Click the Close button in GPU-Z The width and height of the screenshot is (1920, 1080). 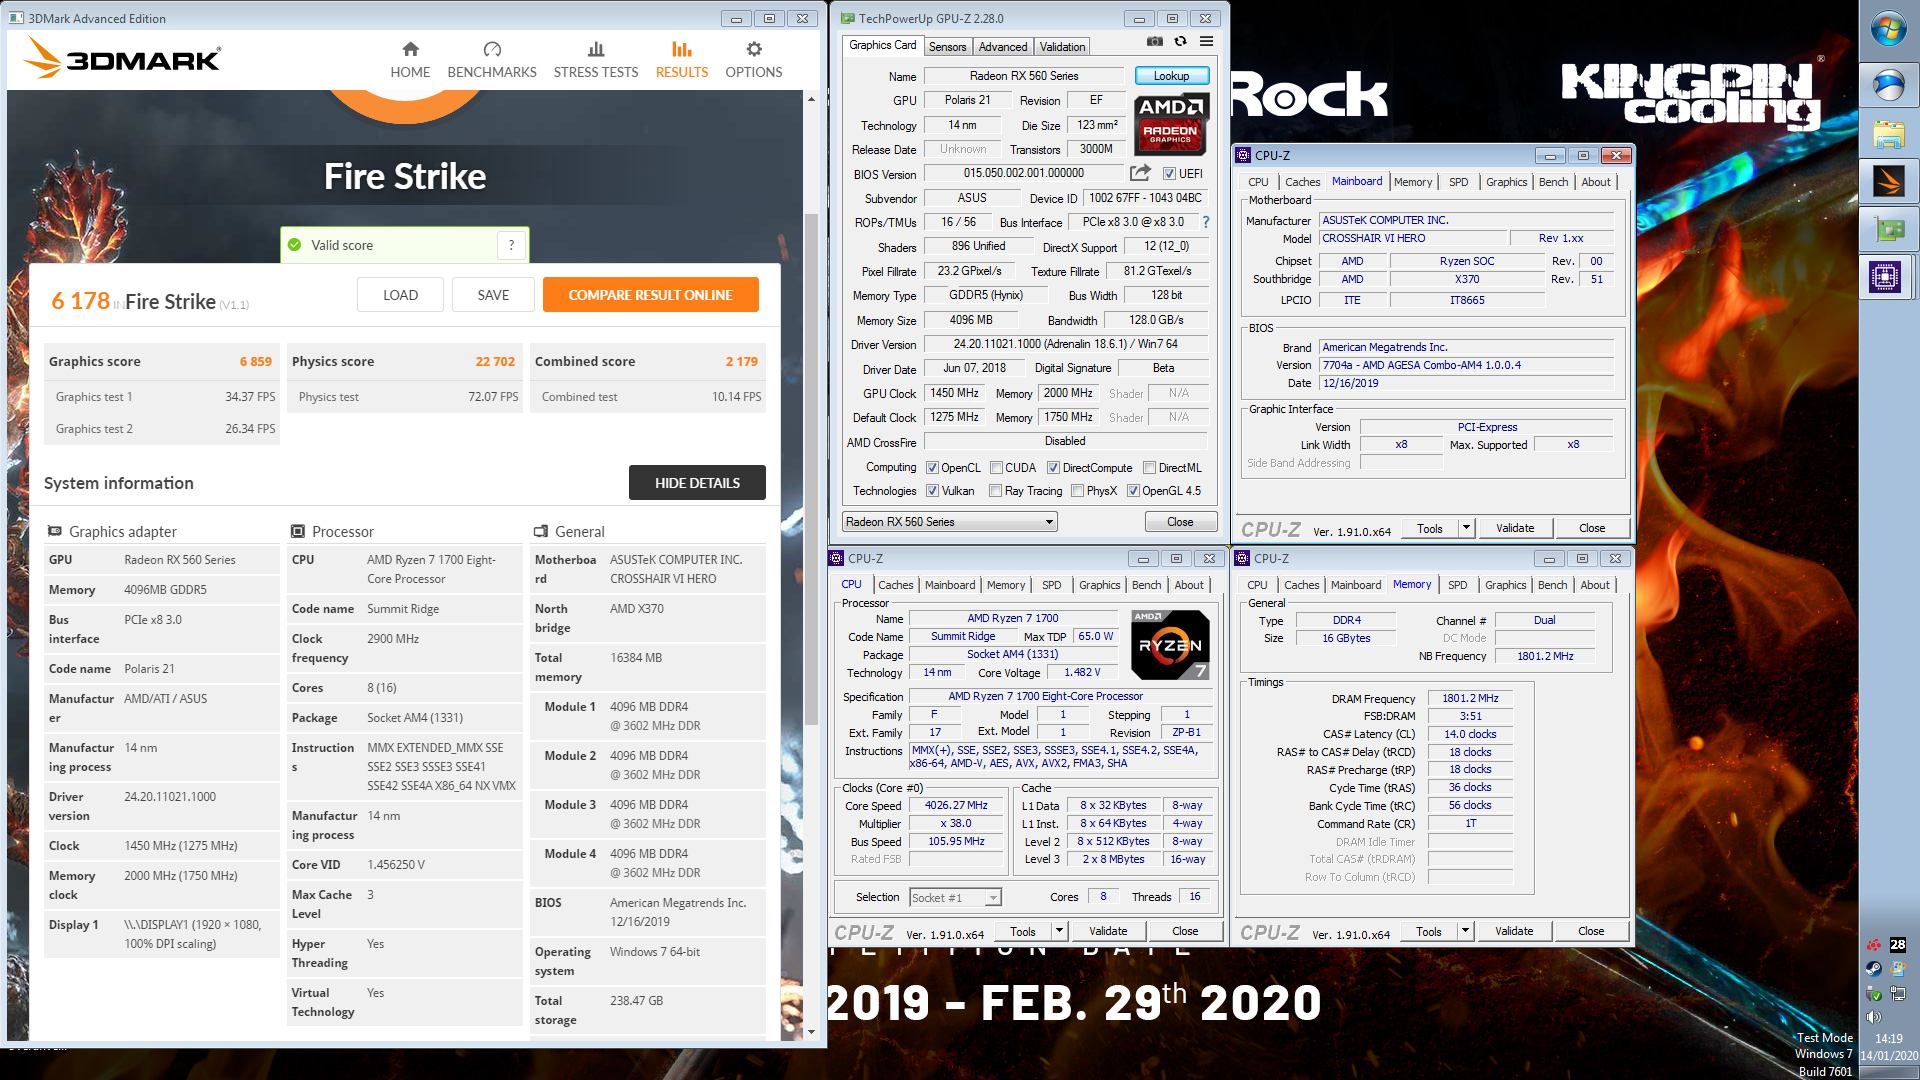point(1180,522)
